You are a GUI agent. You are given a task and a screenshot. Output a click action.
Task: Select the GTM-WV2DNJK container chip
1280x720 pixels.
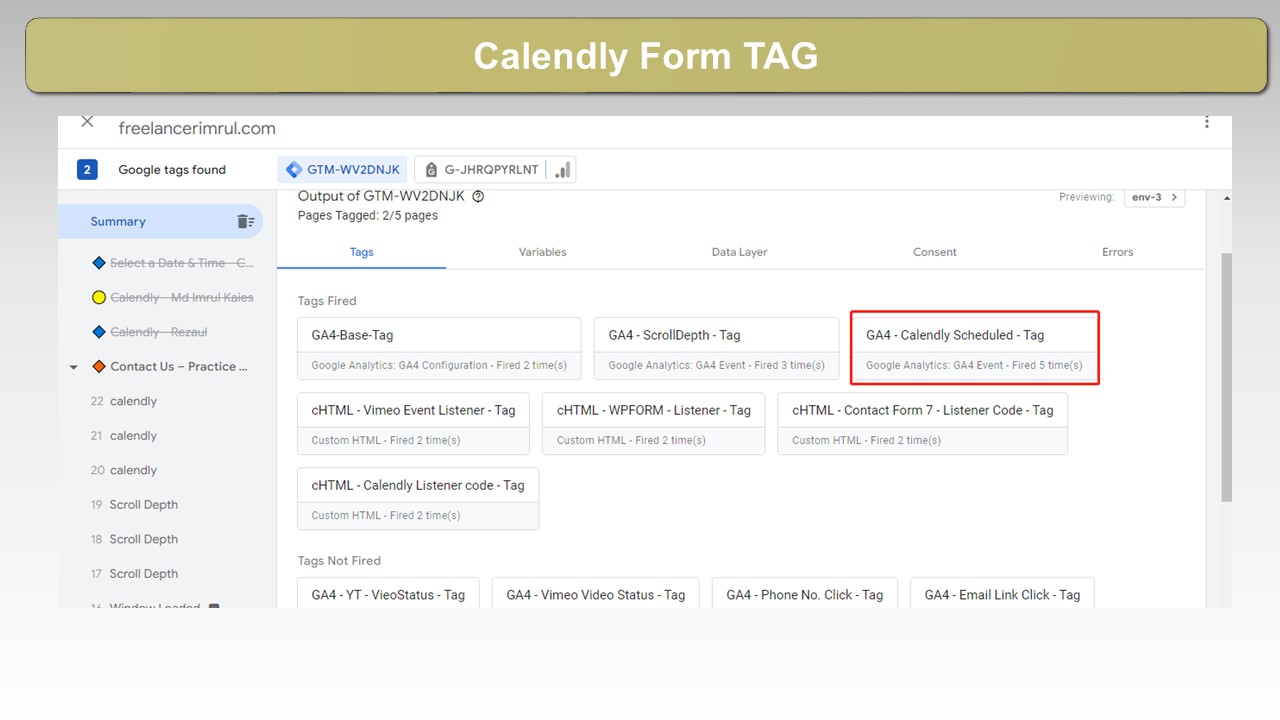point(343,170)
